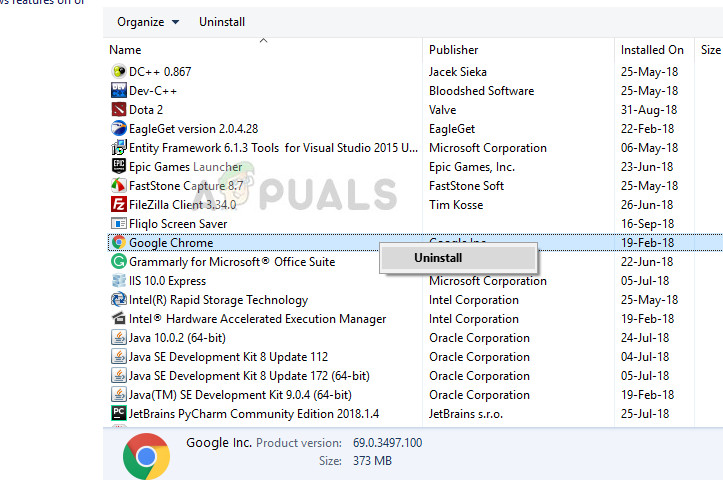Viewport: 723px width, 480px height.
Task: Click the Java 10.0.2 (64-bit) icon
Action: point(119,338)
